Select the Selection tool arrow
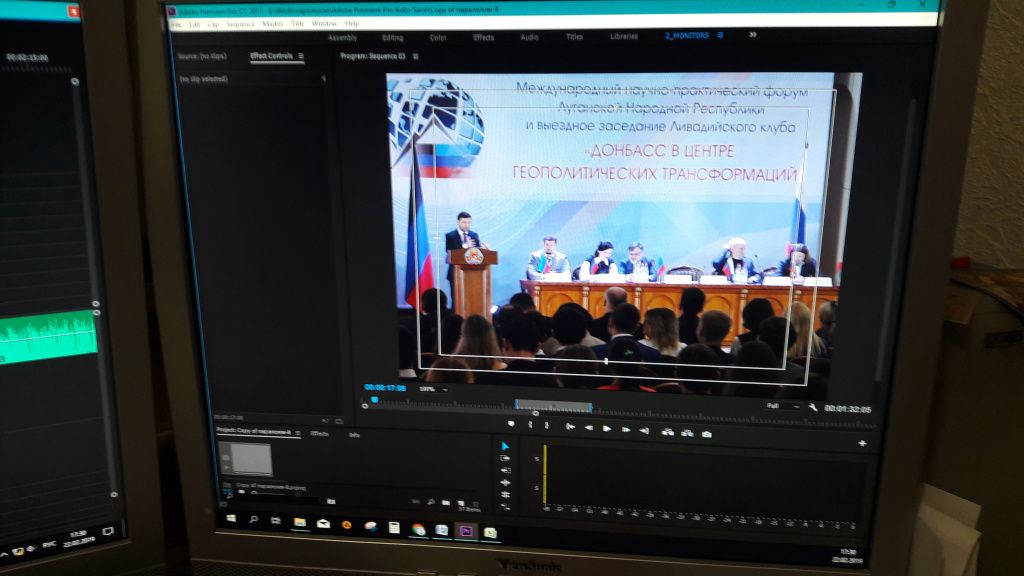 tap(505, 447)
